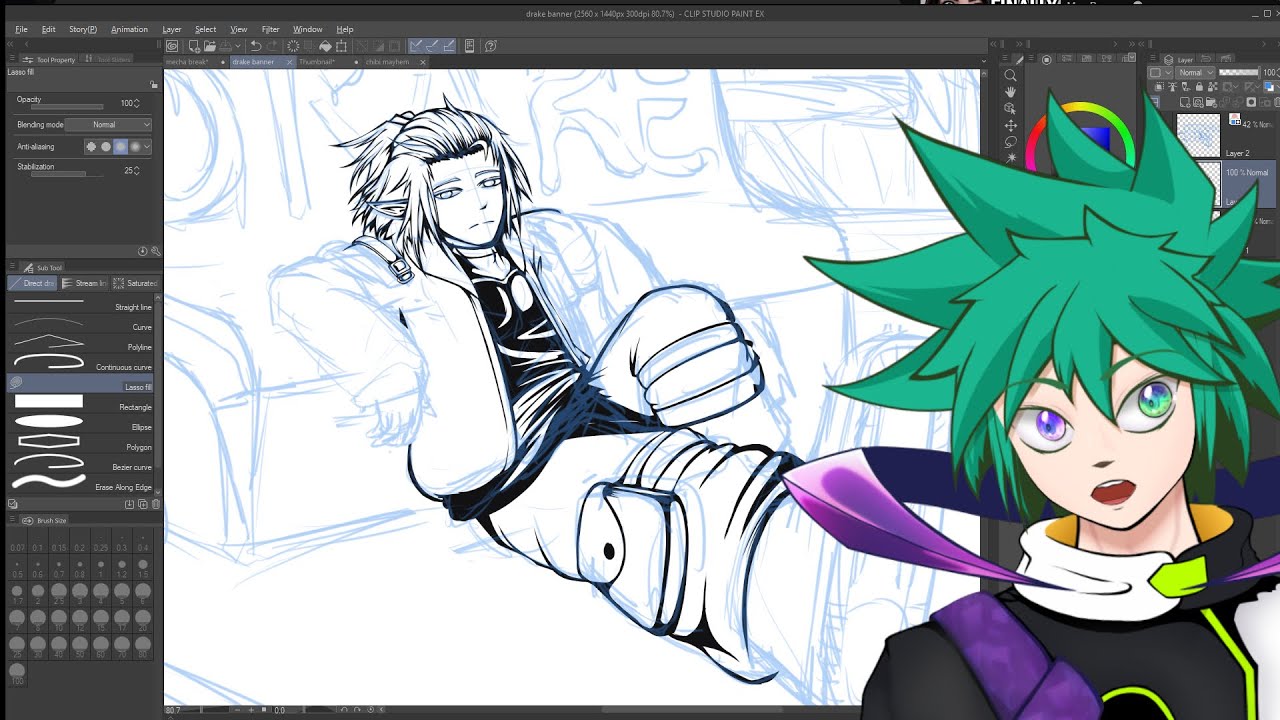Click the set as reference layer lighthouse icon
Image resolution: width=1280 pixels, height=720 pixels.
pos(1173,87)
